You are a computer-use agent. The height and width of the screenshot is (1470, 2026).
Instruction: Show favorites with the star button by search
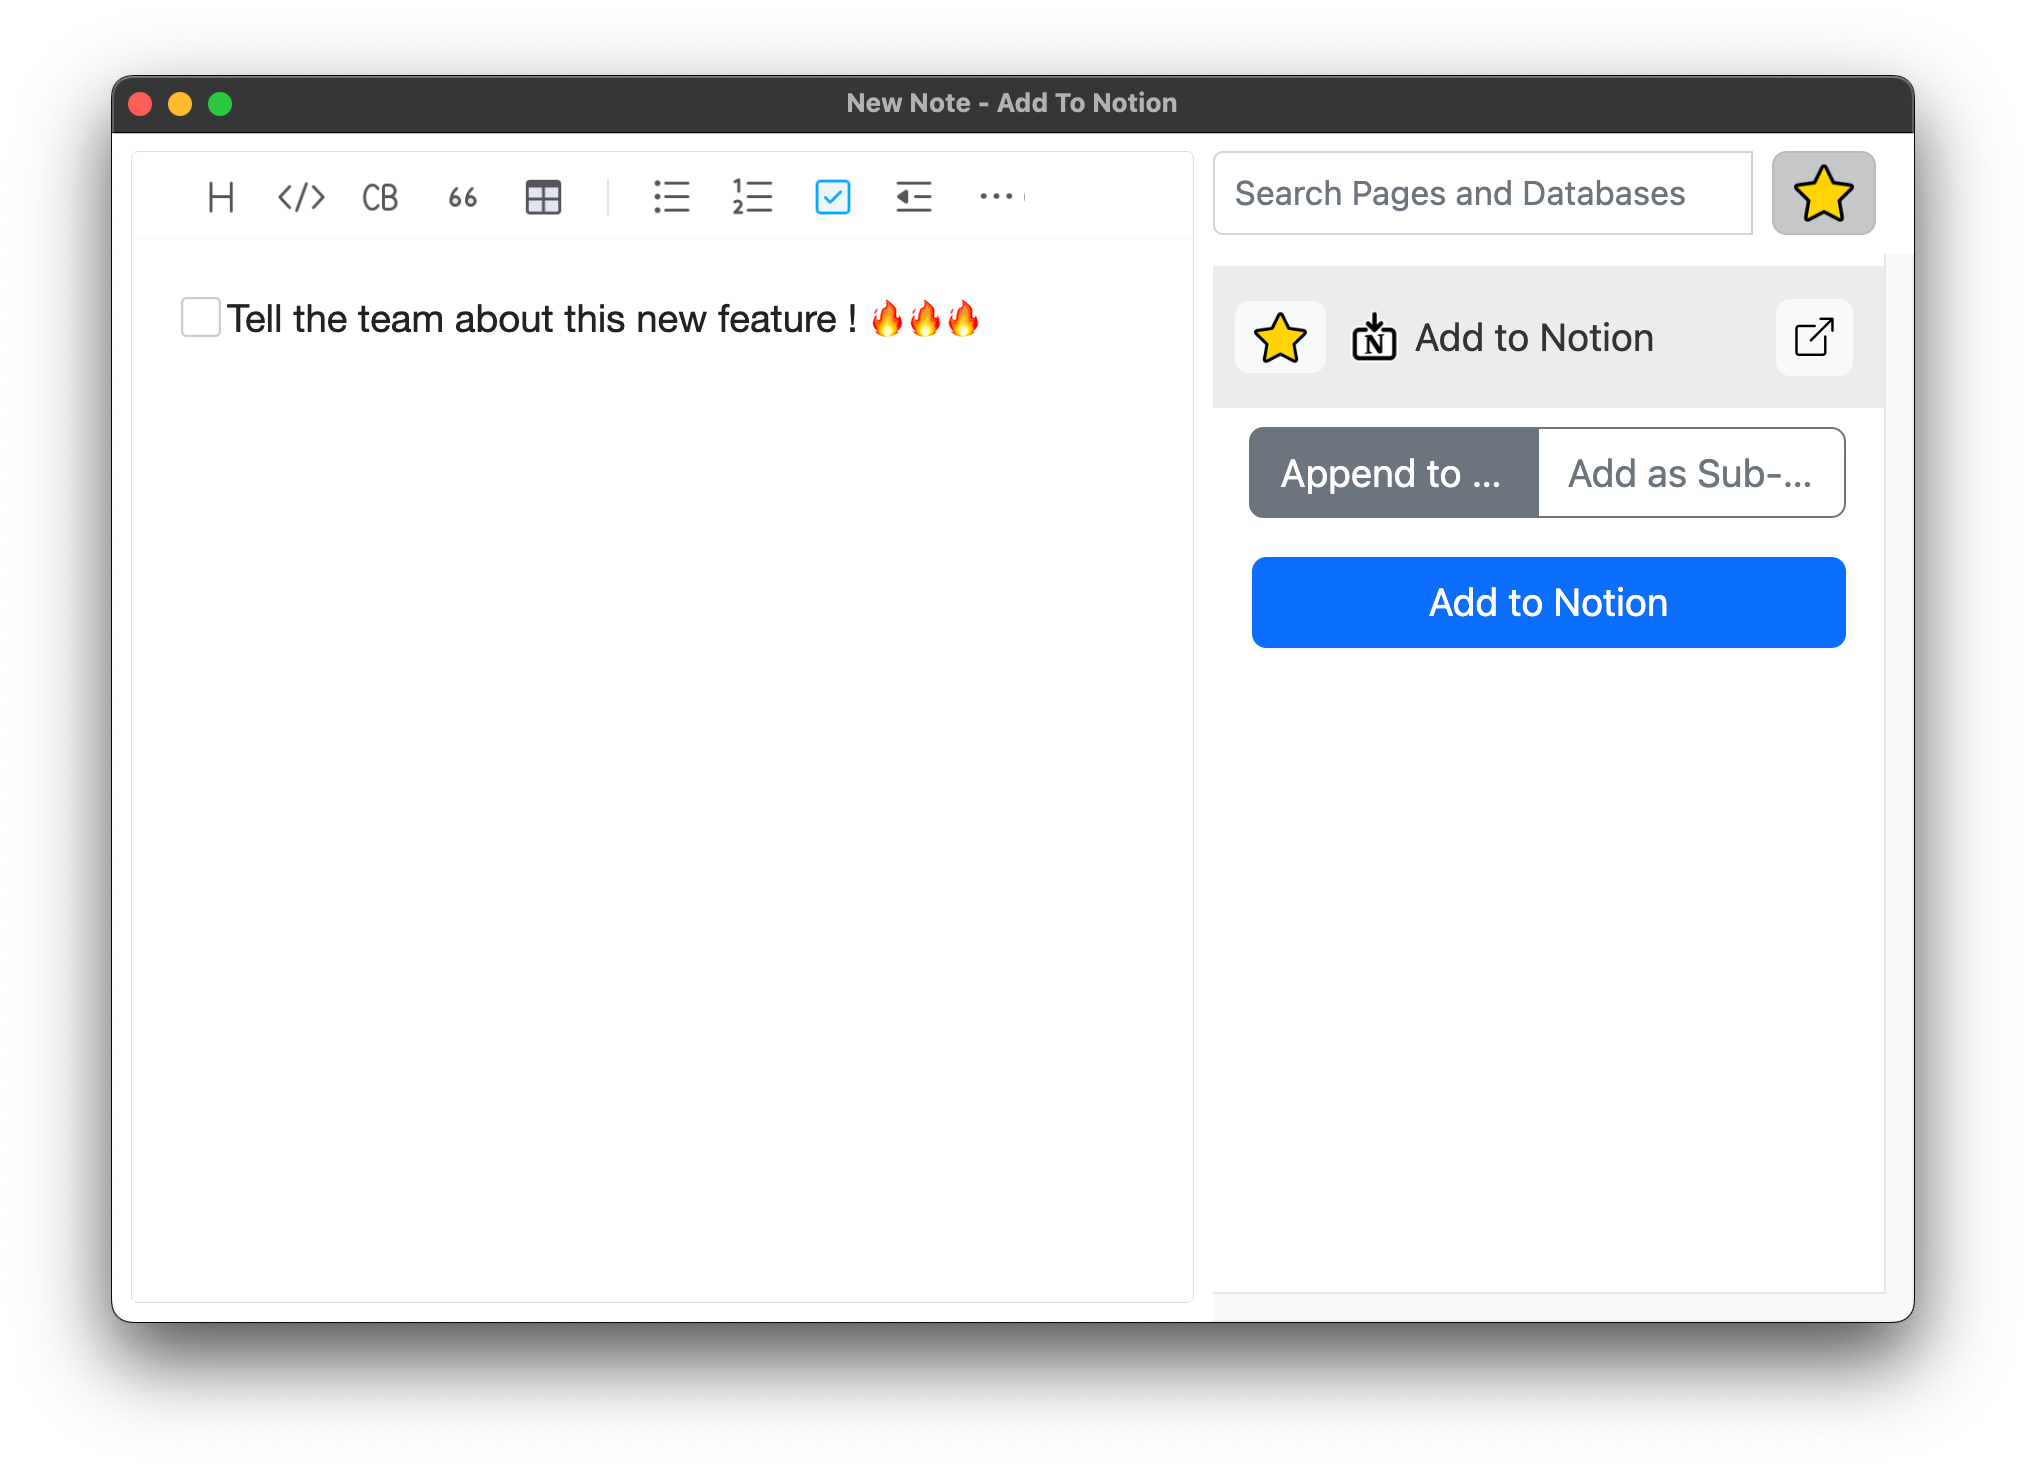[1823, 193]
